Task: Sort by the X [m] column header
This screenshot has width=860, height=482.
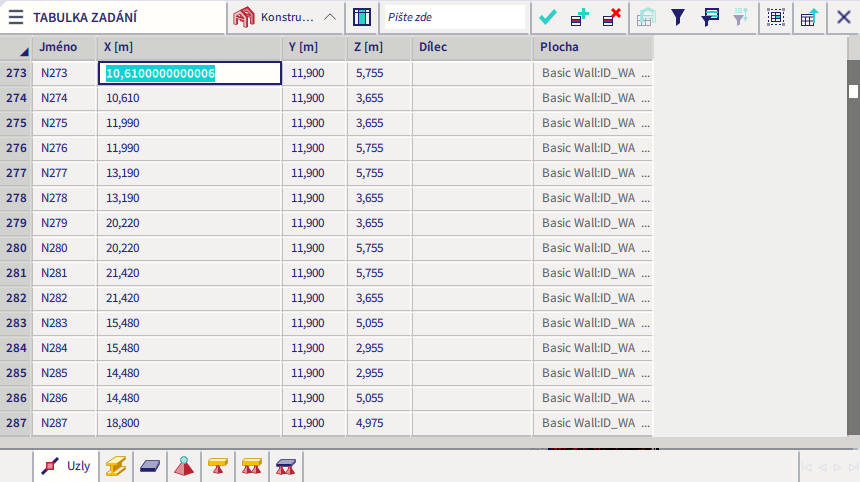Action: pyautogui.click(x=189, y=47)
